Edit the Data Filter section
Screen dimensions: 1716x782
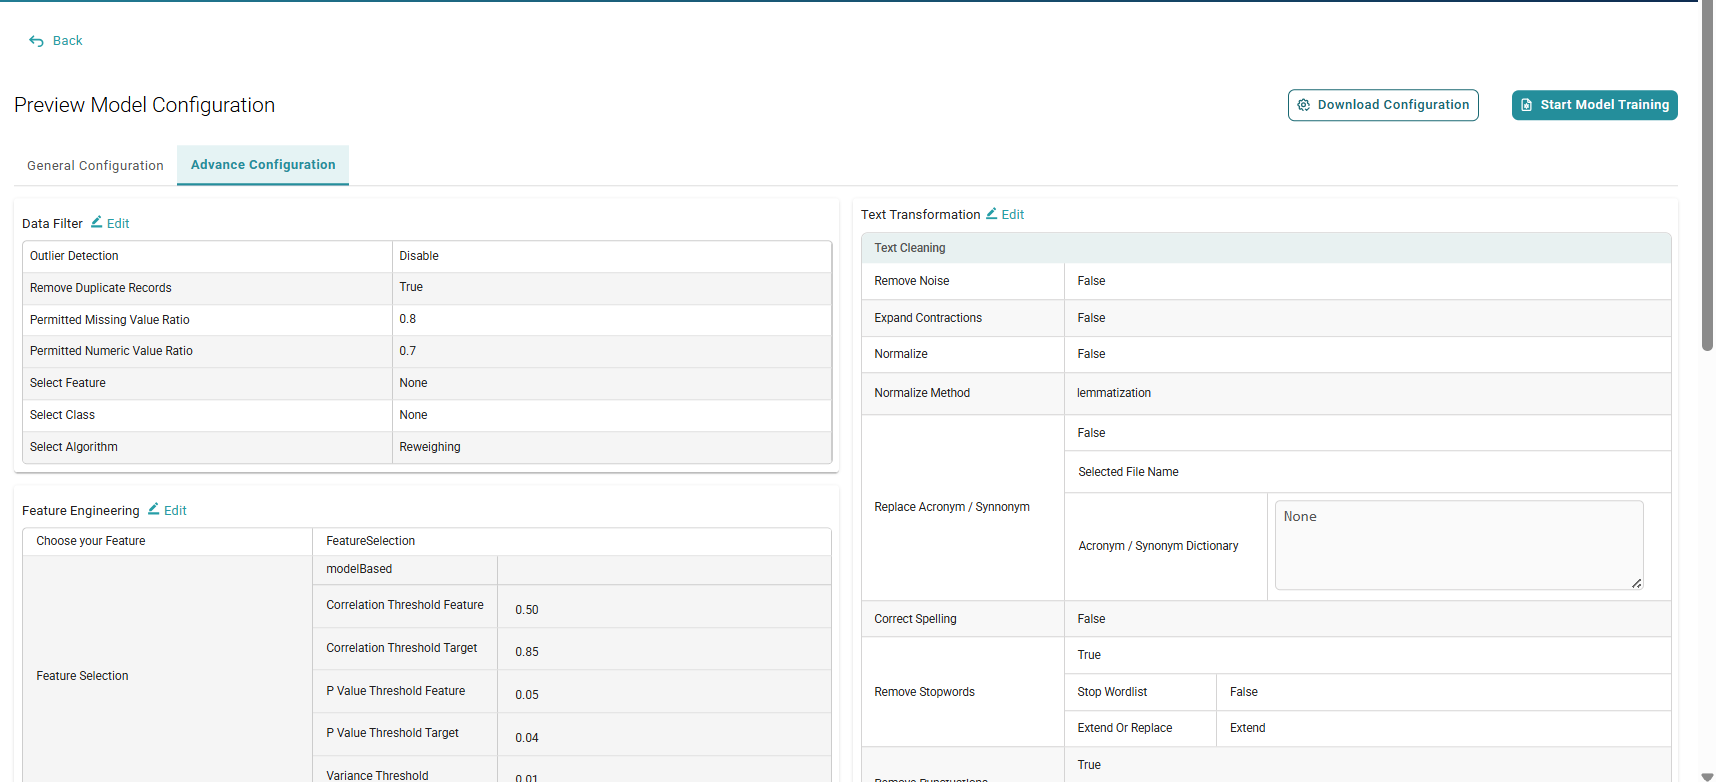pyautogui.click(x=111, y=223)
